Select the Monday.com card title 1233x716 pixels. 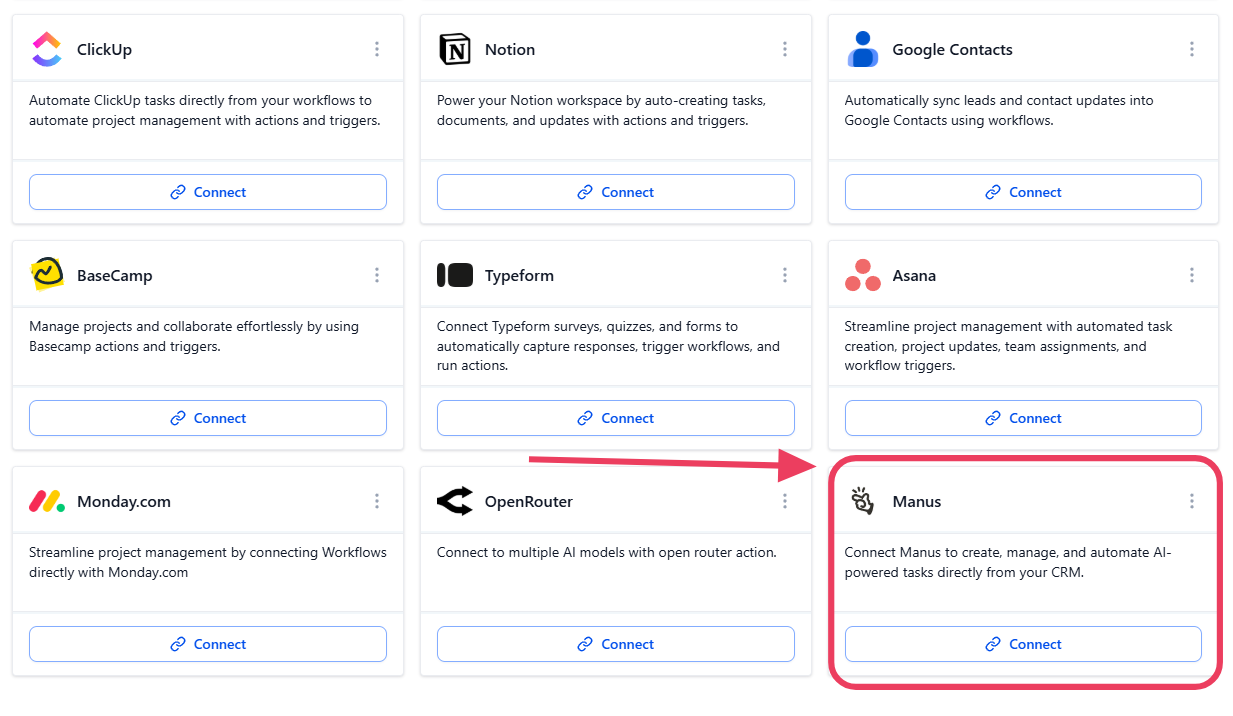coord(124,501)
